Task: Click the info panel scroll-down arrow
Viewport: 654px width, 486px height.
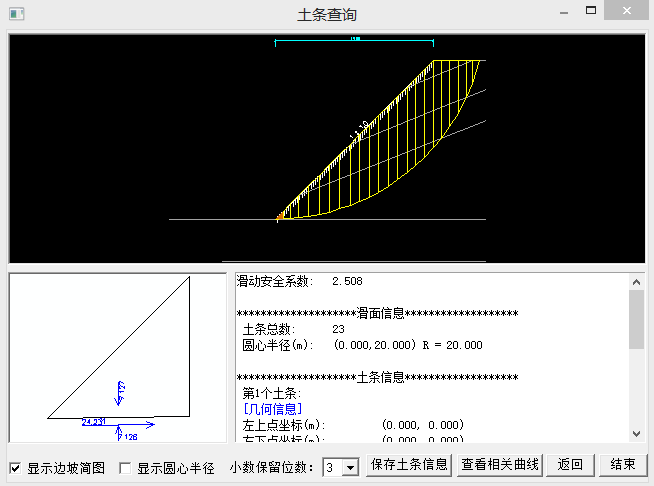Action: click(x=636, y=434)
